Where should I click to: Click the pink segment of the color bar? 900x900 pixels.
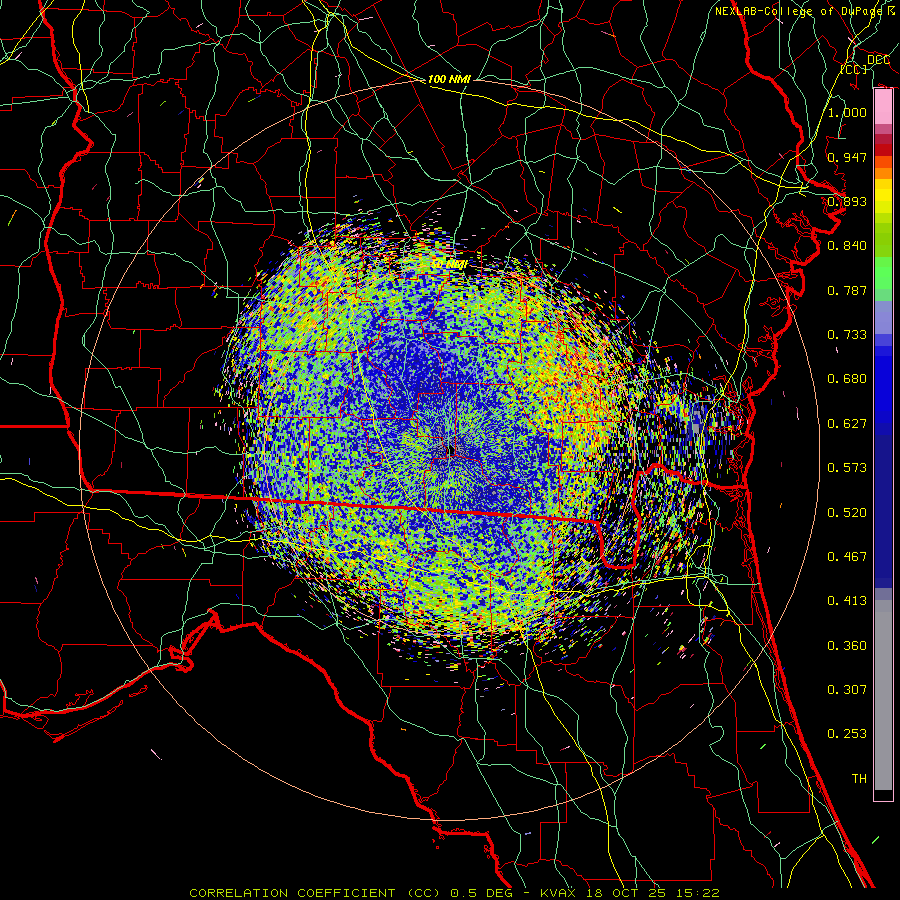tap(883, 107)
